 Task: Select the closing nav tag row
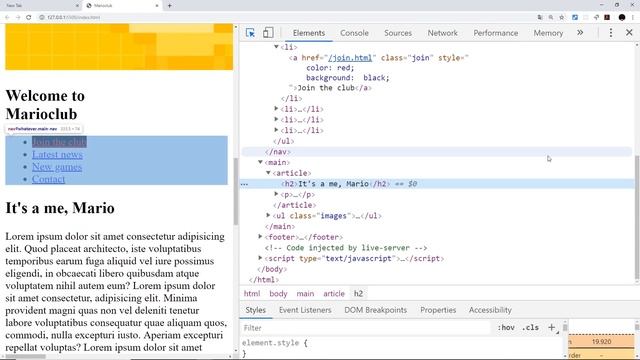[x=437, y=152]
